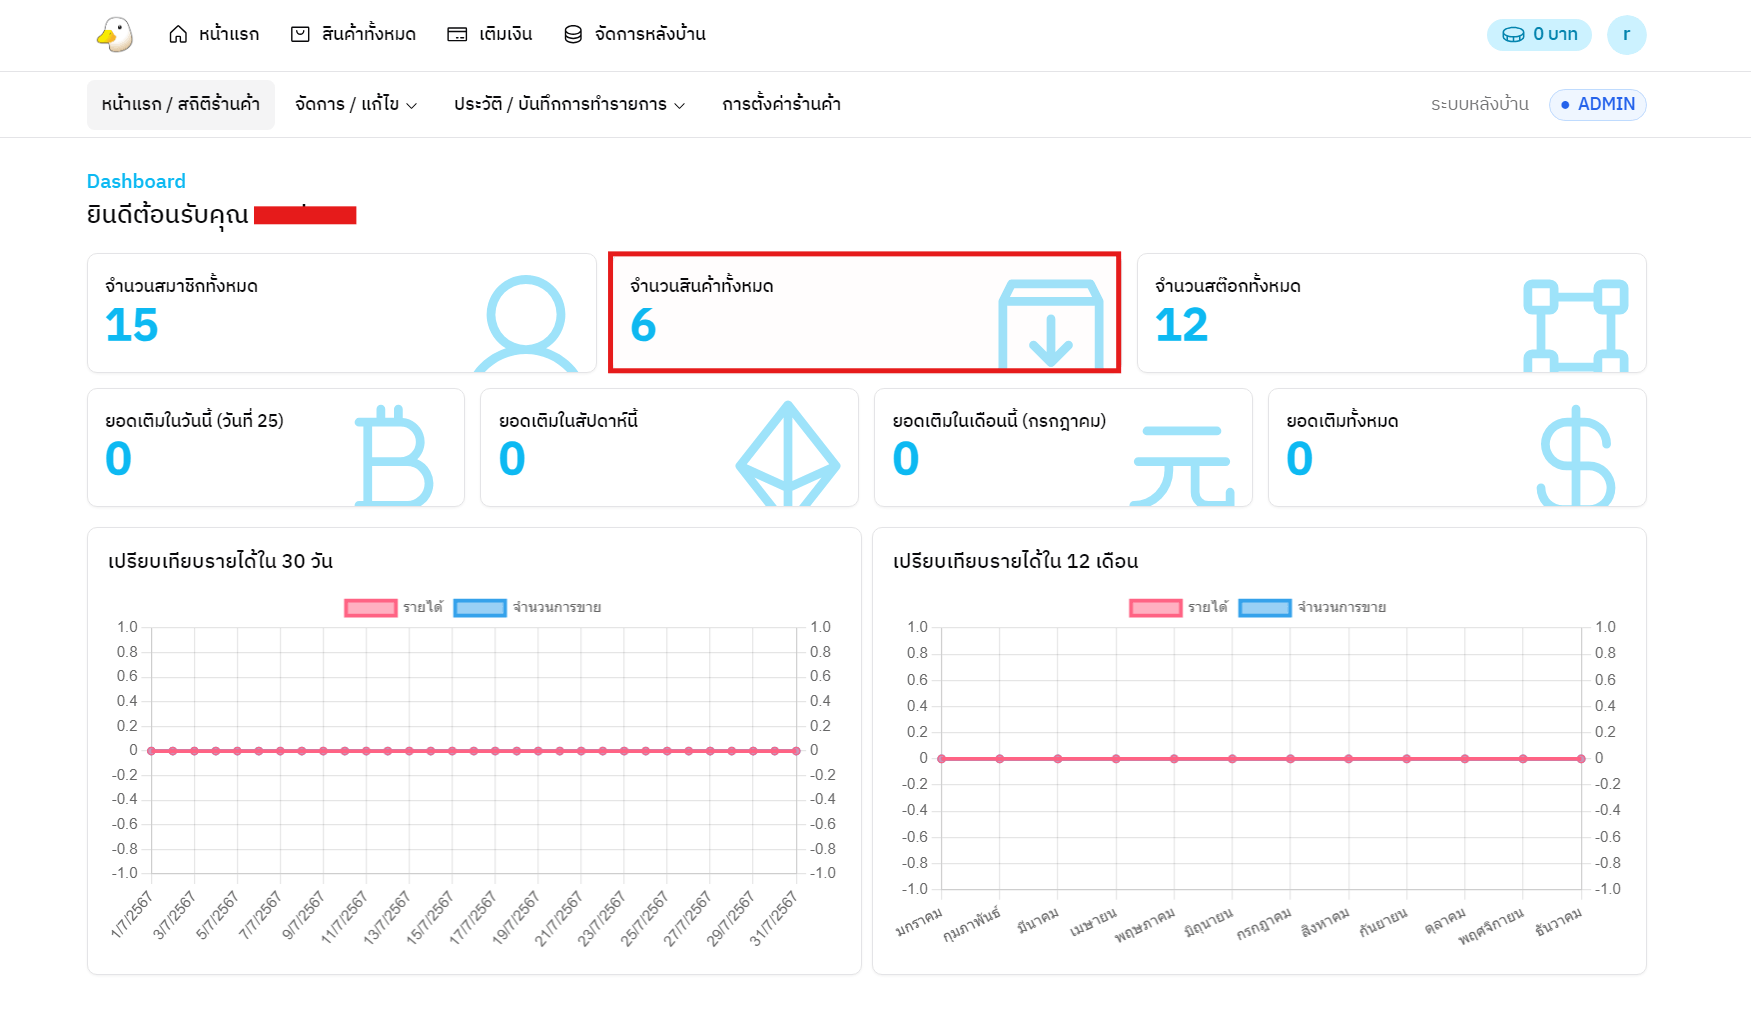Click the card icon beside เติมเงิน

point(457,34)
